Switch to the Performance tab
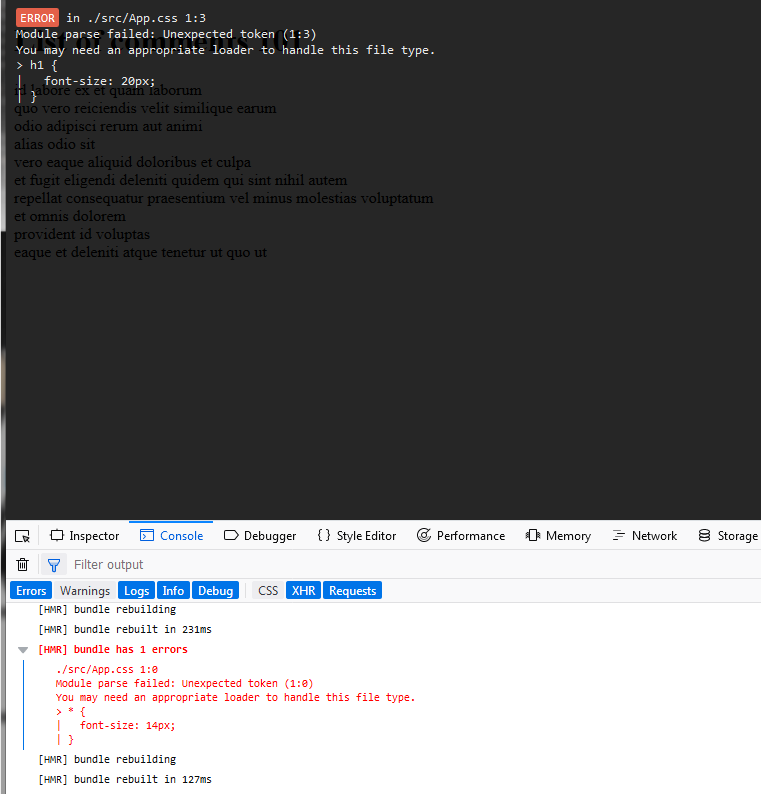This screenshot has width=761, height=794. tap(461, 536)
